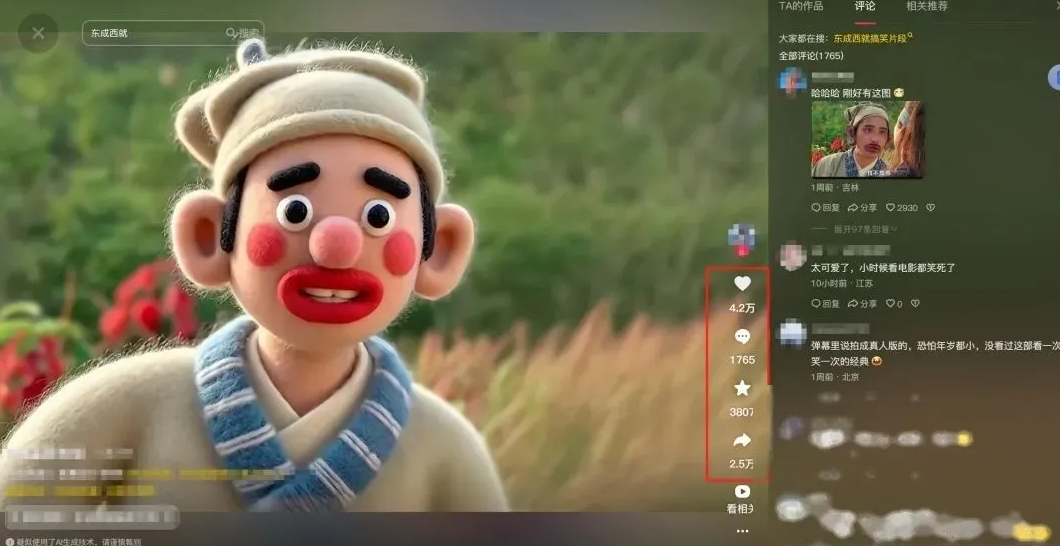Close the video viewer with the X button
The height and width of the screenshot is (546, 1060).
click(x=38, y=33)
